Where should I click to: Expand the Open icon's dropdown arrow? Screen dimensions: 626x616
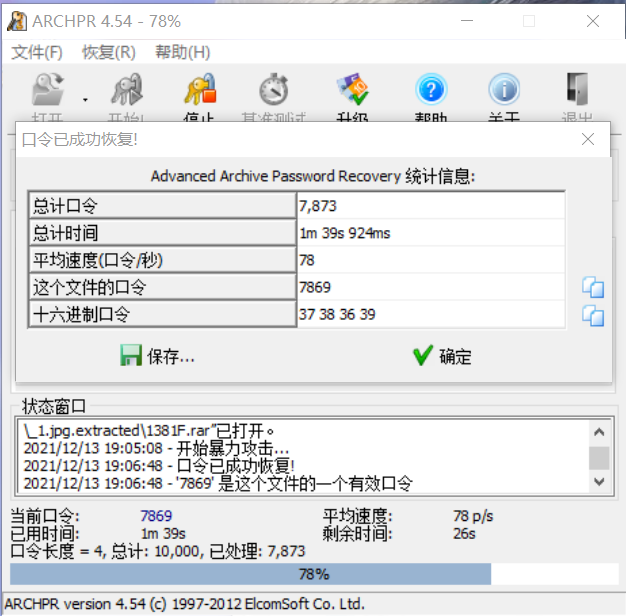click(x=85, y=100)
